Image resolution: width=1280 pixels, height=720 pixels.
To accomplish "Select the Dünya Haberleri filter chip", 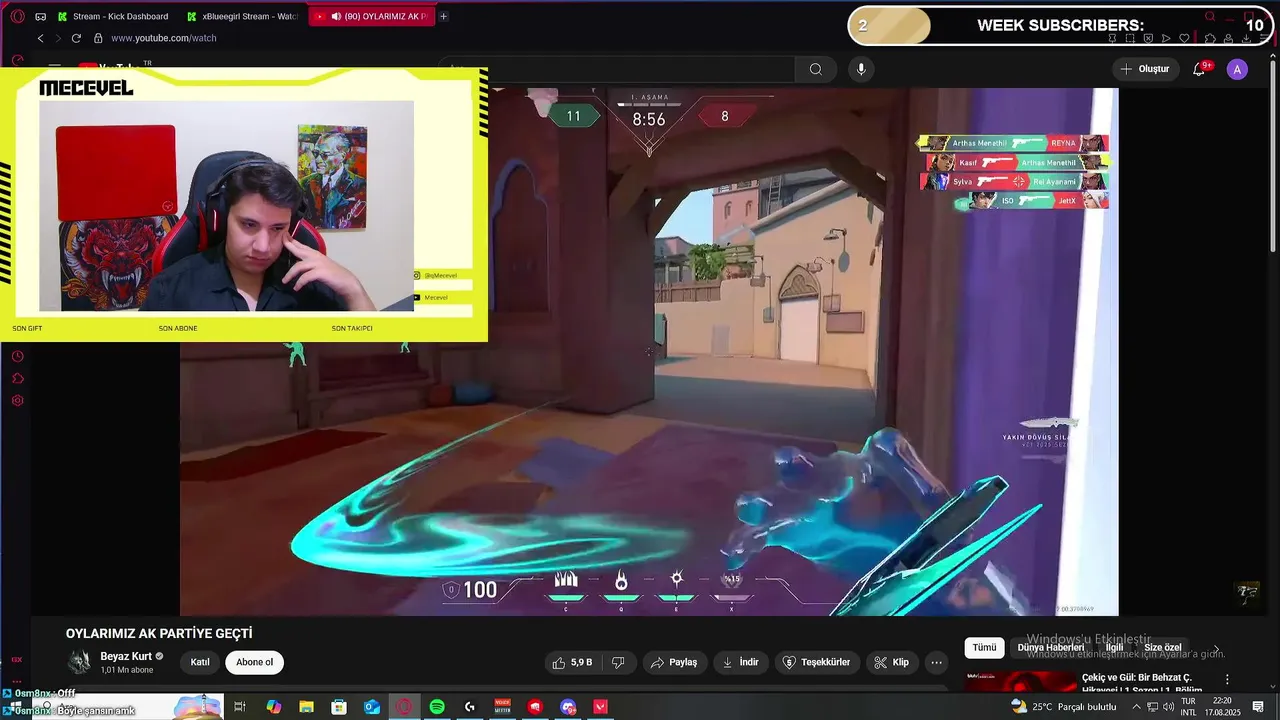I will pyautogui.click(x=1050, y=647).
